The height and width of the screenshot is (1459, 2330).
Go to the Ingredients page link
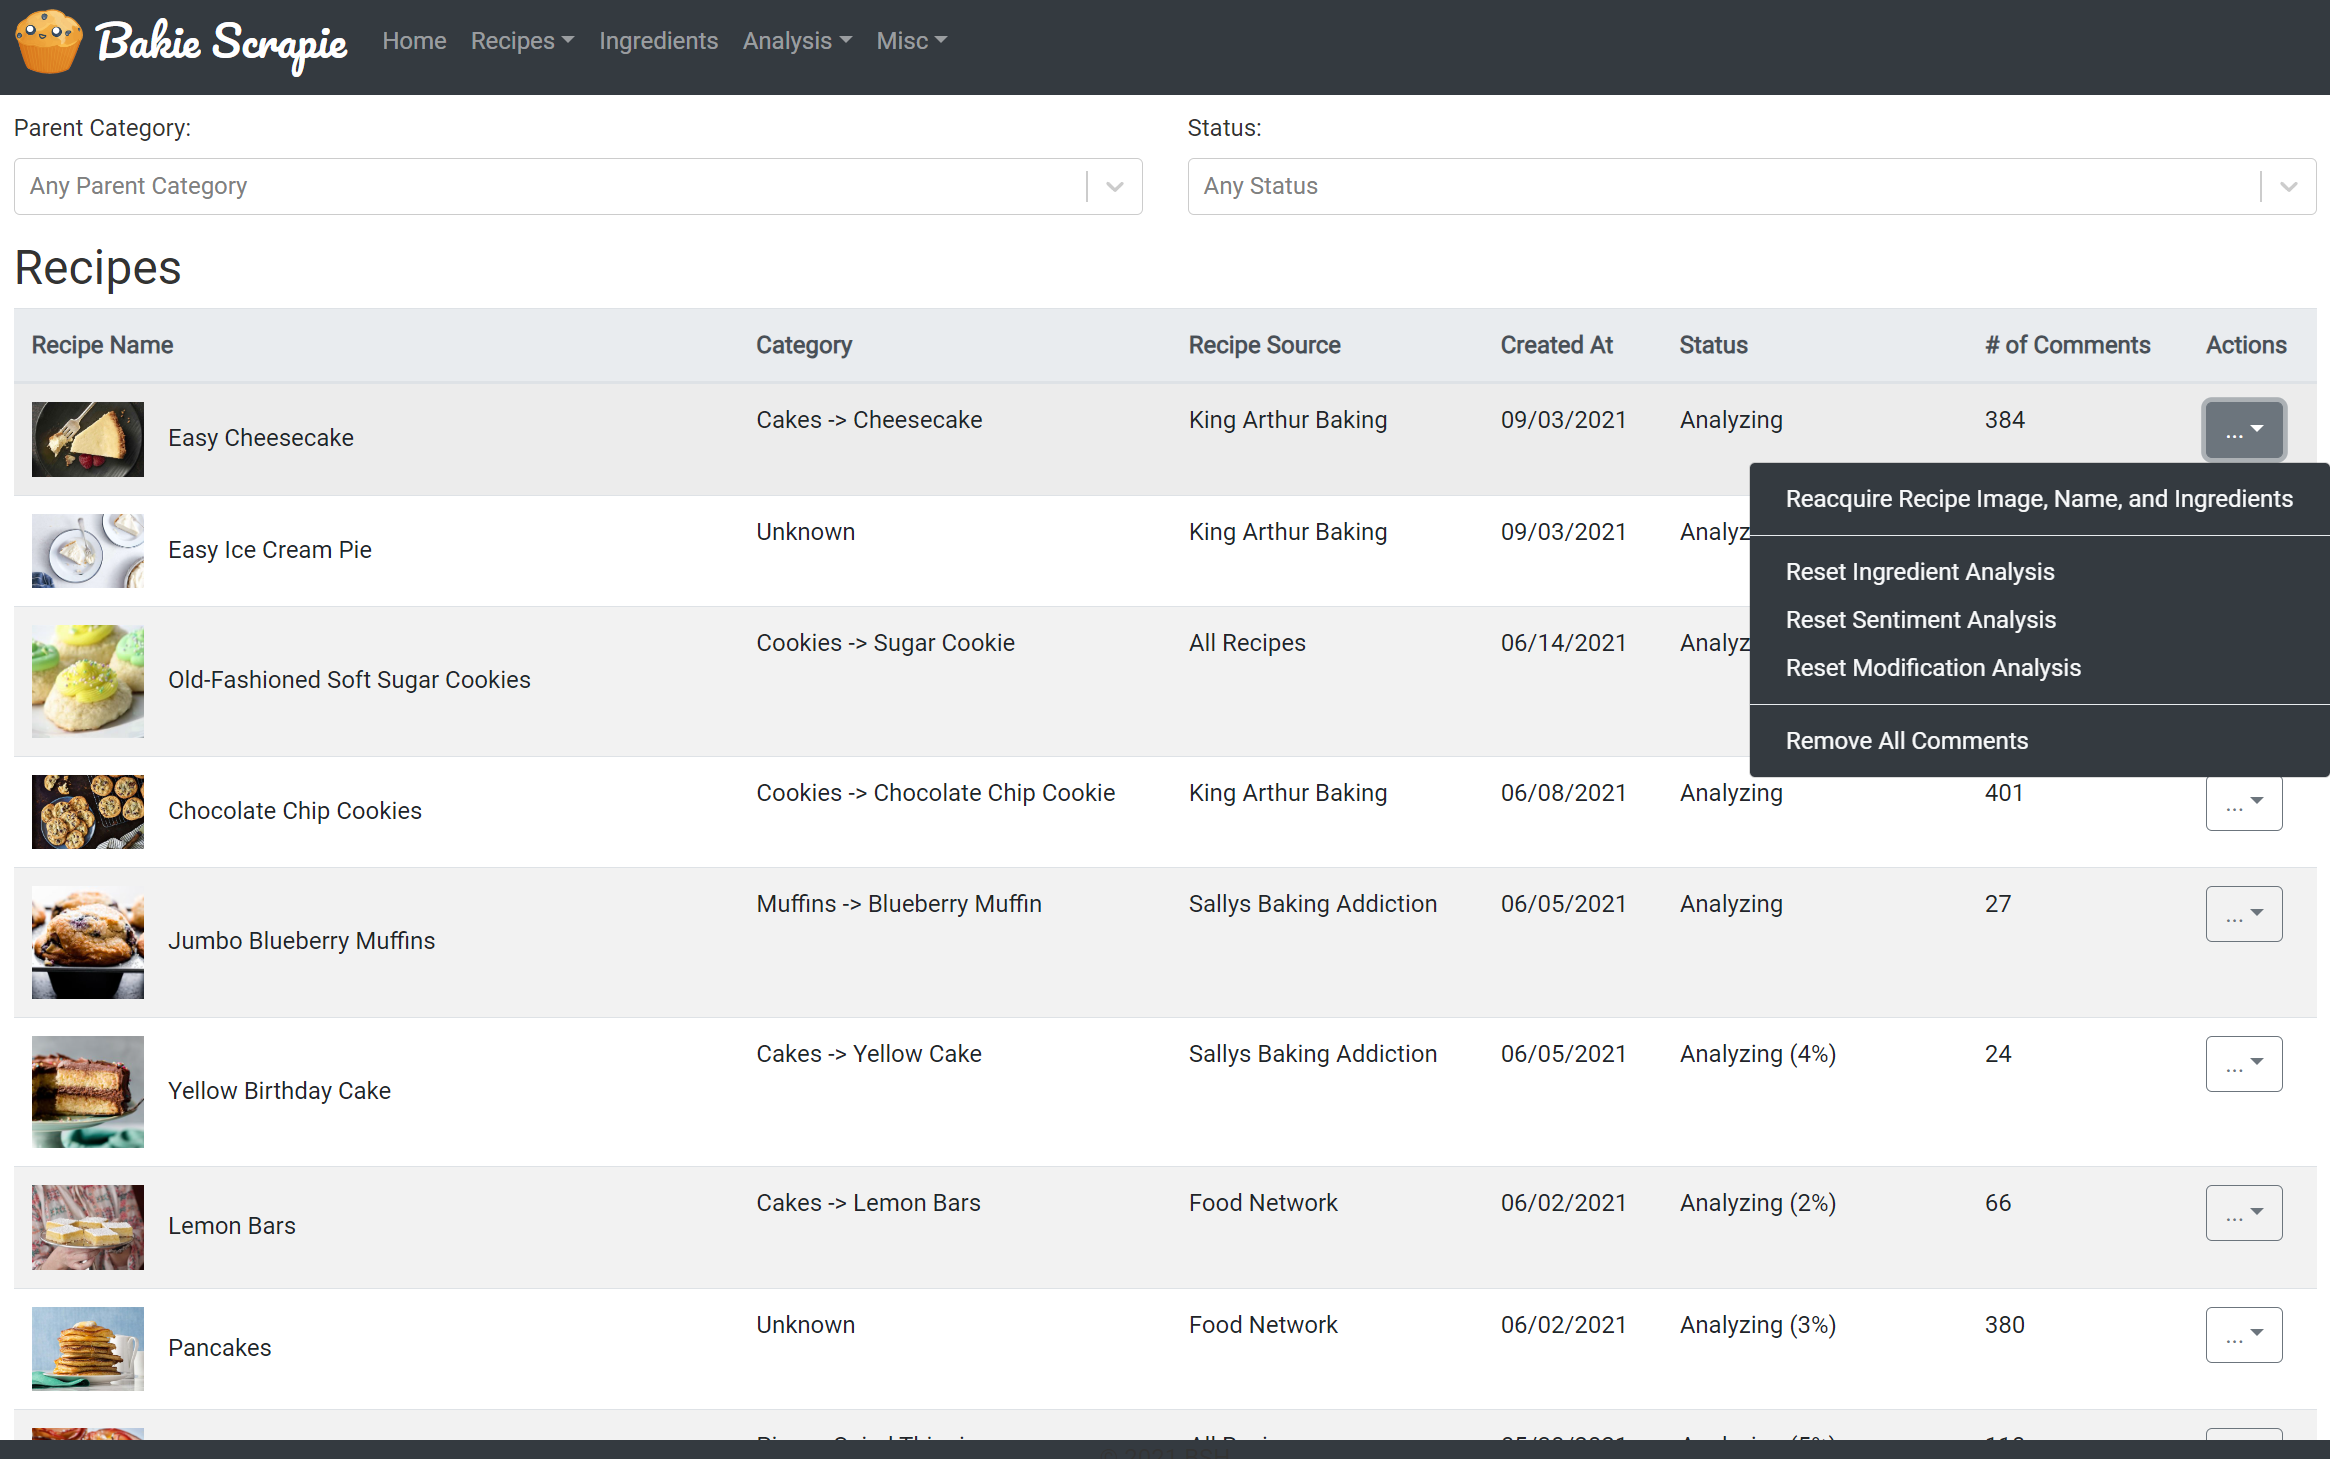click(x=658, y=41)
